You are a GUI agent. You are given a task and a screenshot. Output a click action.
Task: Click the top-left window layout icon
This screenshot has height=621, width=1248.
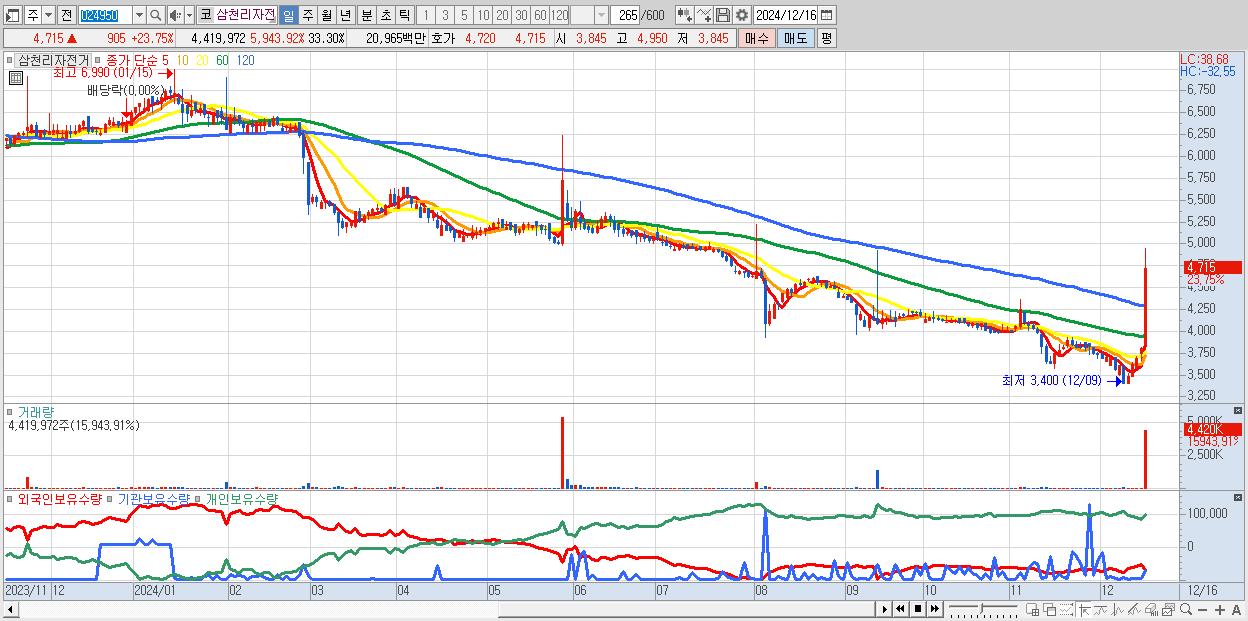tap(12, 15)
